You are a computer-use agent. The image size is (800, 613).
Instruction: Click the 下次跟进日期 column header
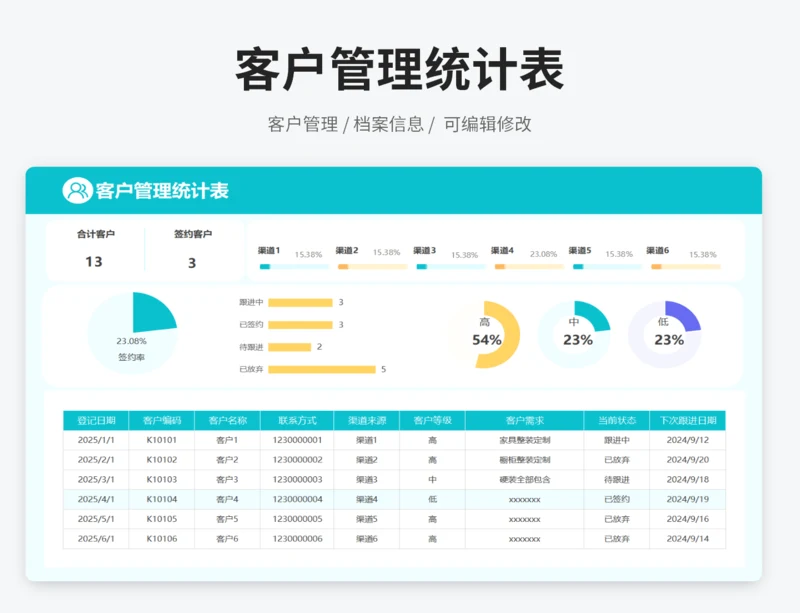click(x=688, y=421)
